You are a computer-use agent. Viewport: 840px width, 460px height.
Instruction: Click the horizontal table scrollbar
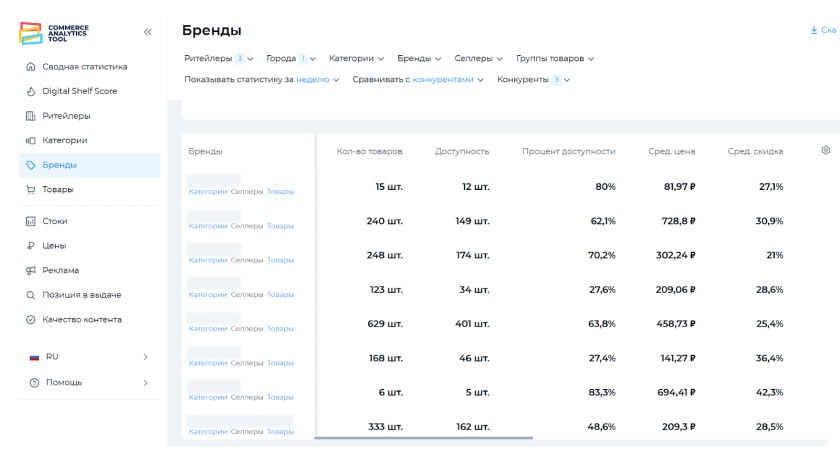coord(424,438)
